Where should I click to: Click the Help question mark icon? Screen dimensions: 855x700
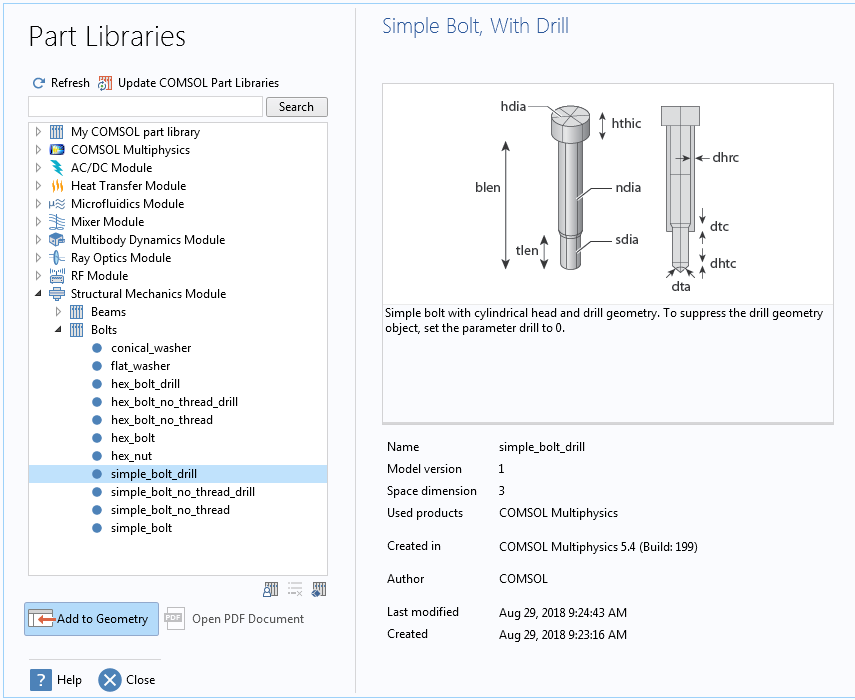pyautogui.click(x=41, y=680)
